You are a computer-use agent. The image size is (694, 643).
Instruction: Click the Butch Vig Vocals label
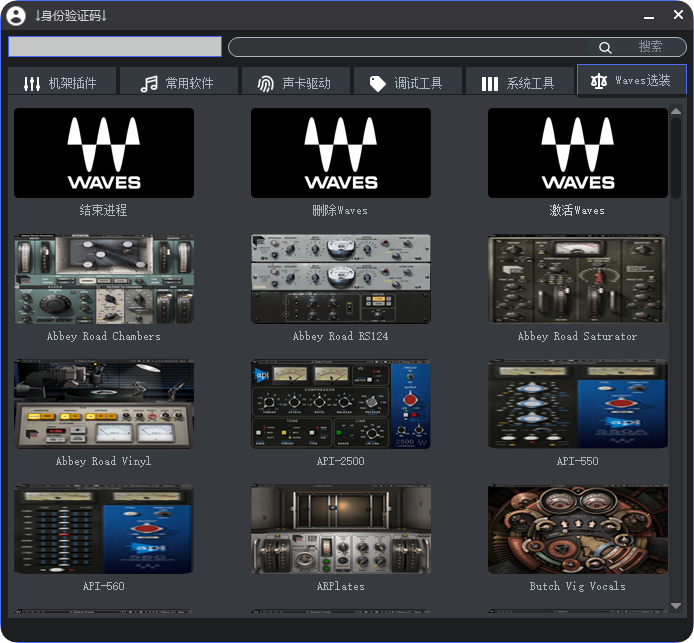pyautogui.click(x=577, y=586)
